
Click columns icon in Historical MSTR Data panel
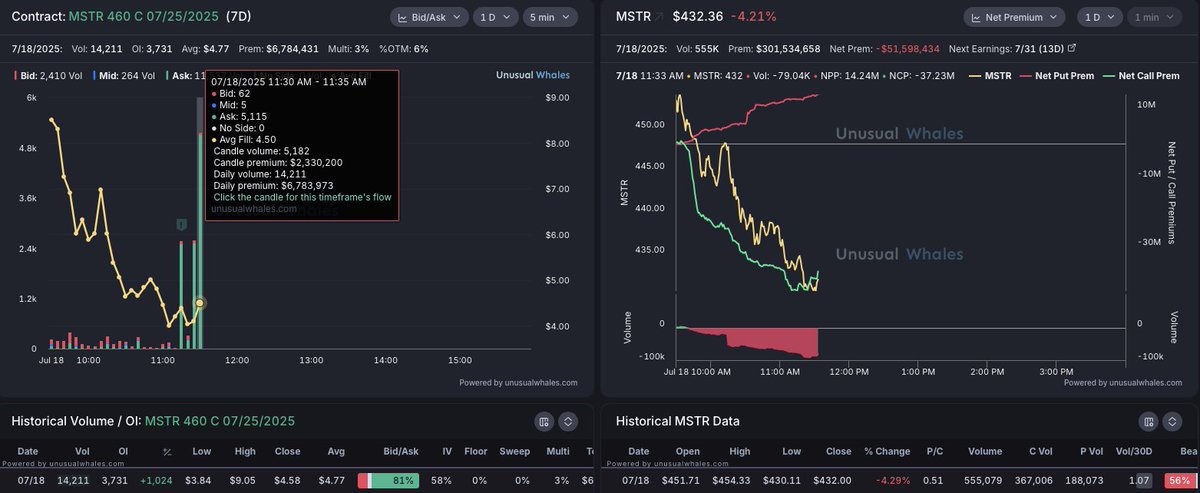(x=1149, y=422)
